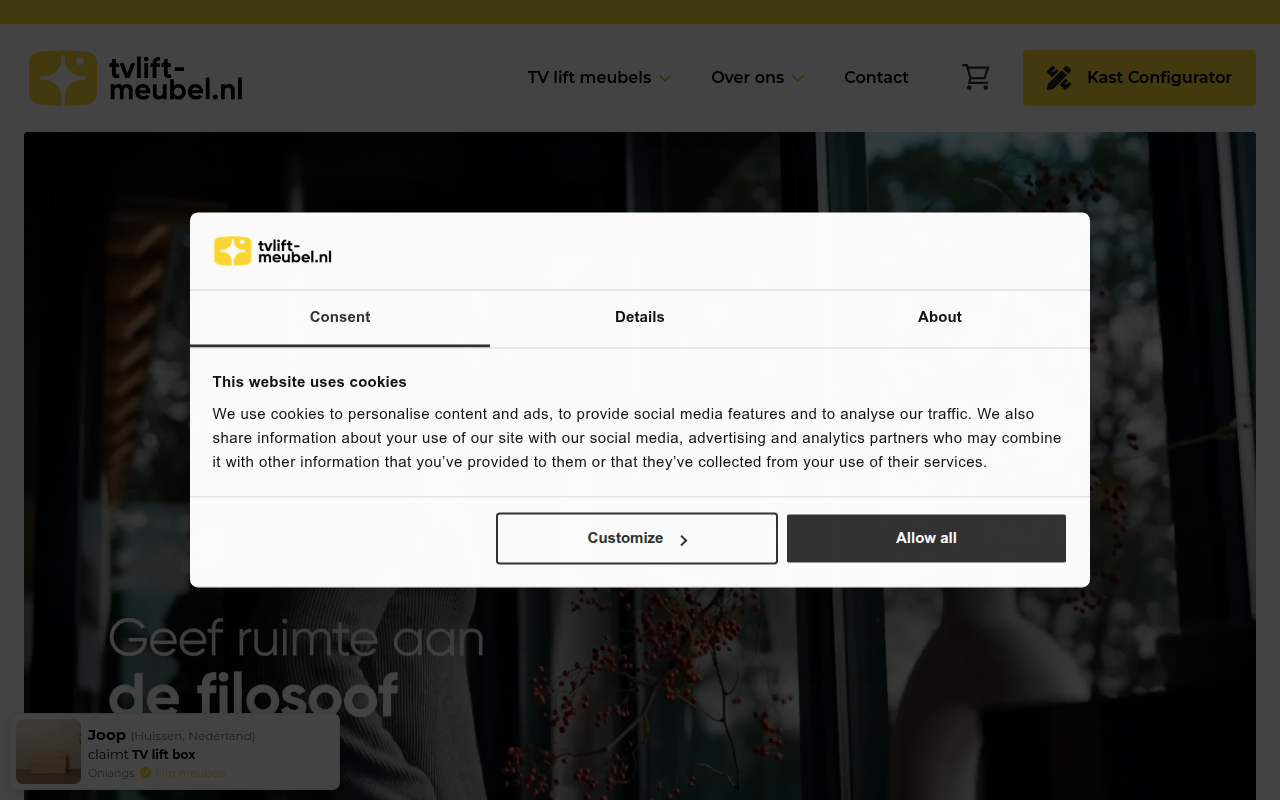The height and width of the screenshot is (800, 1280).
Task: Click the Flip meubels link
Action: 191,773
